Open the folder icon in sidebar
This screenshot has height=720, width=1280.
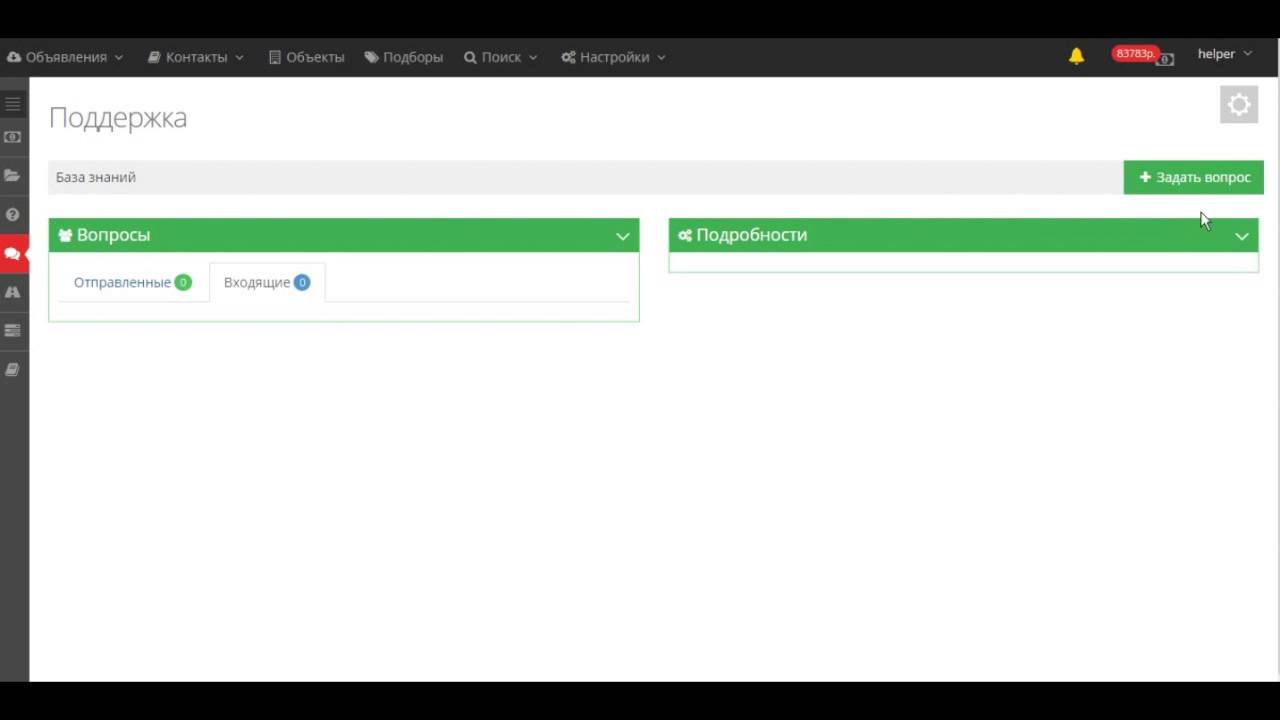[x=13, y=175]
